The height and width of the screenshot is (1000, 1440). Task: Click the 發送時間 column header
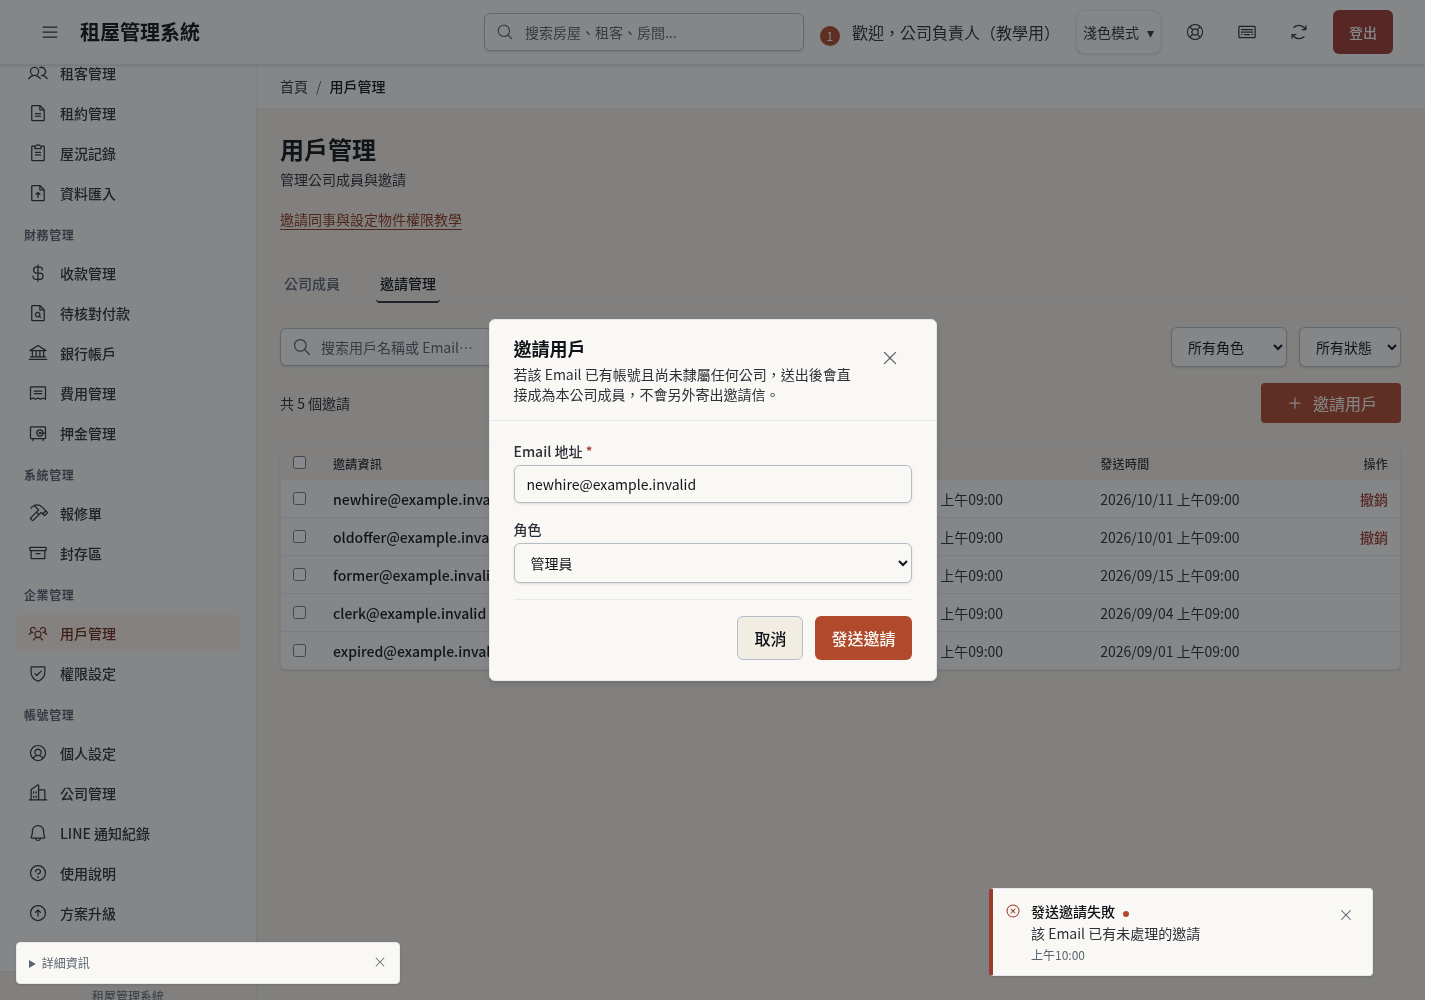(1125, 464)
